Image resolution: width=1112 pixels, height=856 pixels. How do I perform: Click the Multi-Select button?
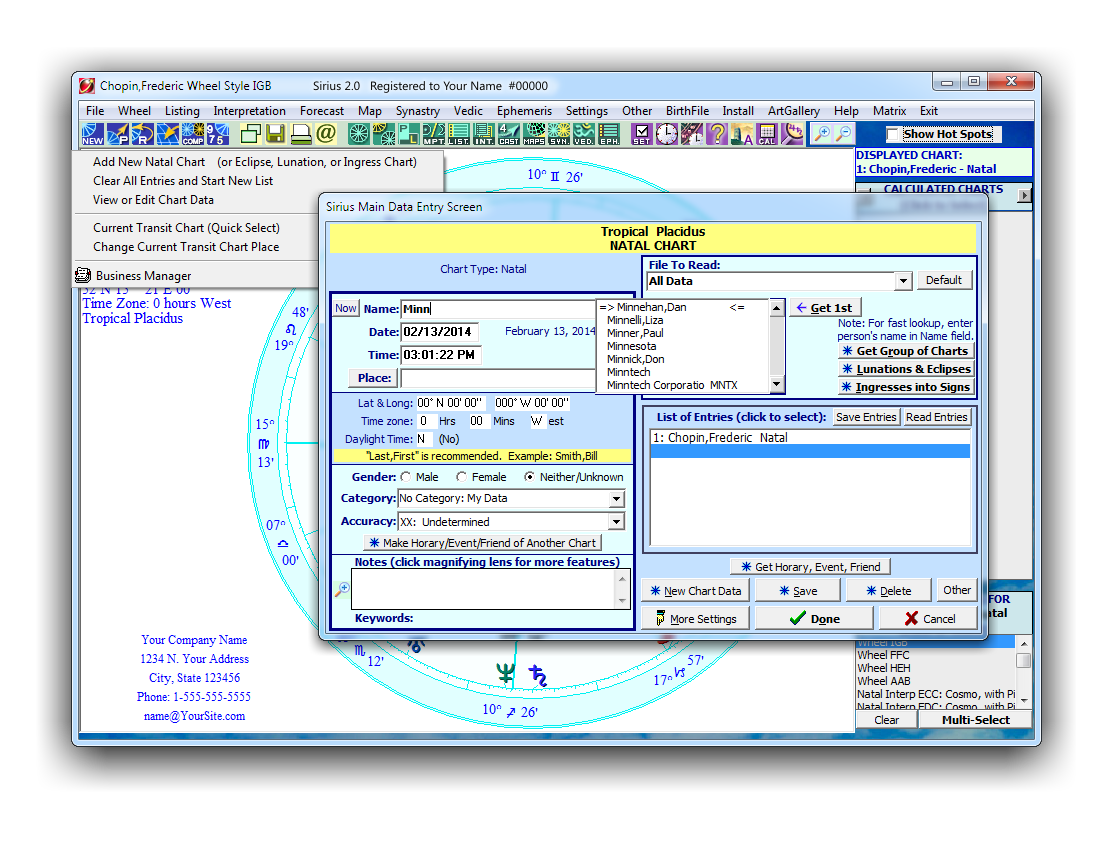pyautogui.click(x=975, y=720)
